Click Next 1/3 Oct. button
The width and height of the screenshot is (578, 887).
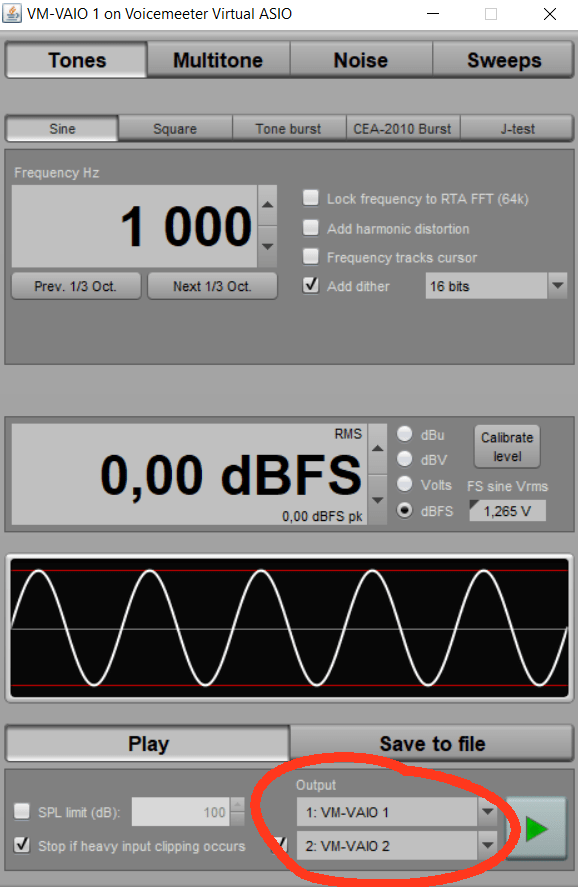[x=213, y=286]
